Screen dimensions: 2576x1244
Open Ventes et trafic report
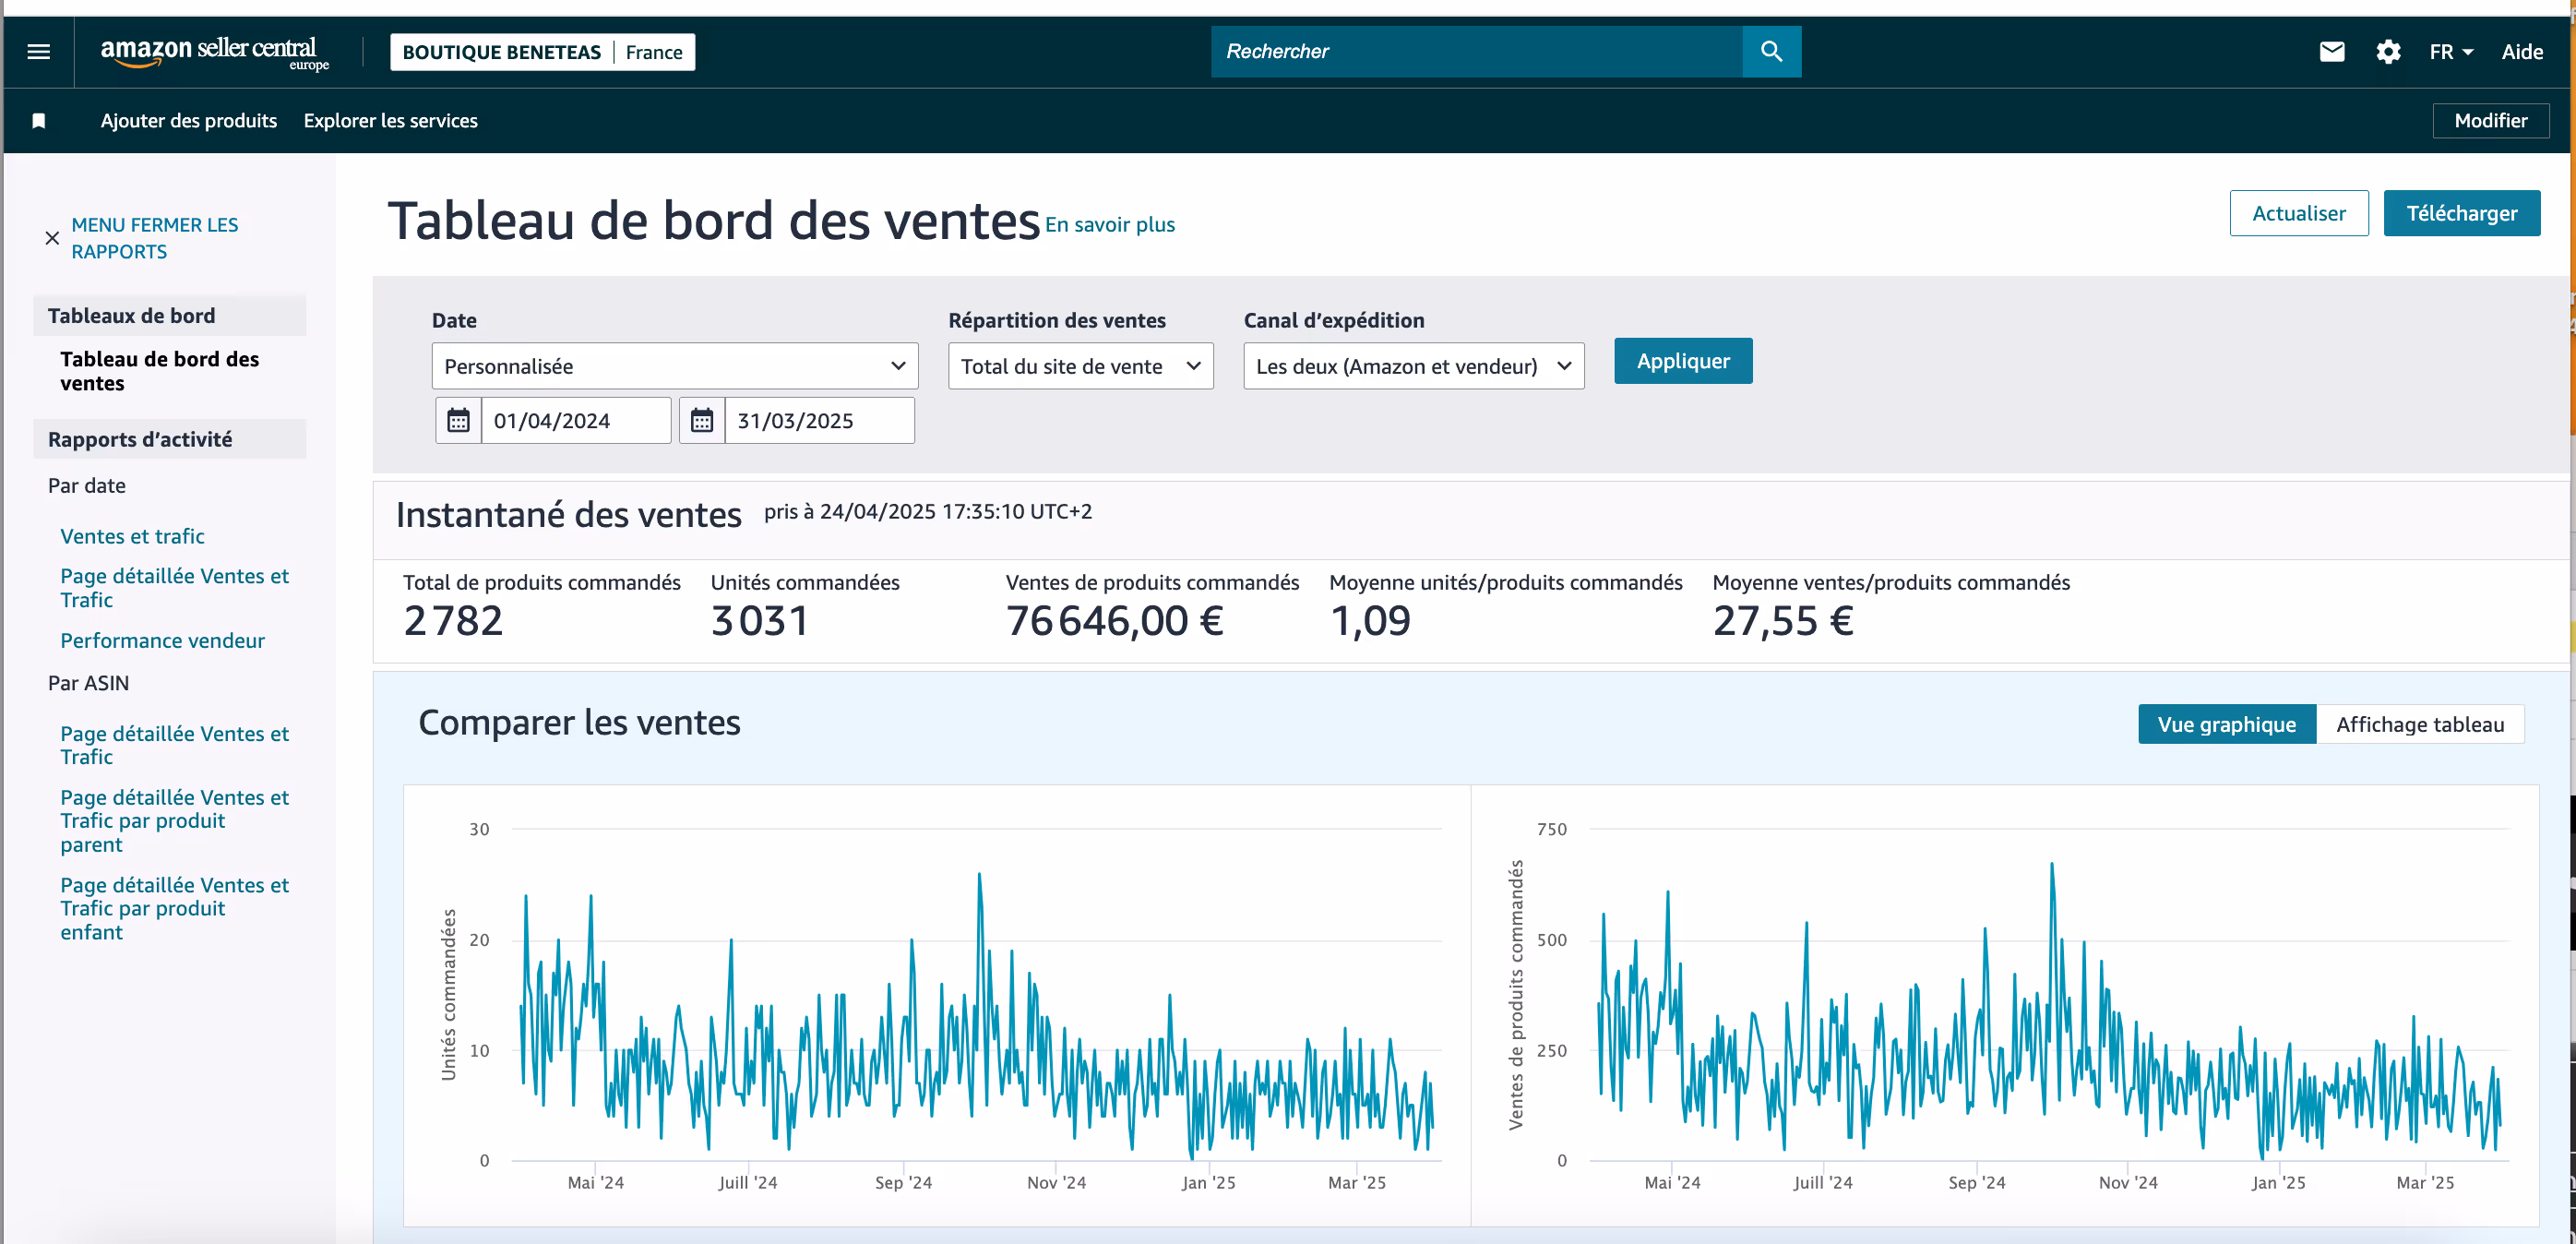coord(132,536)
